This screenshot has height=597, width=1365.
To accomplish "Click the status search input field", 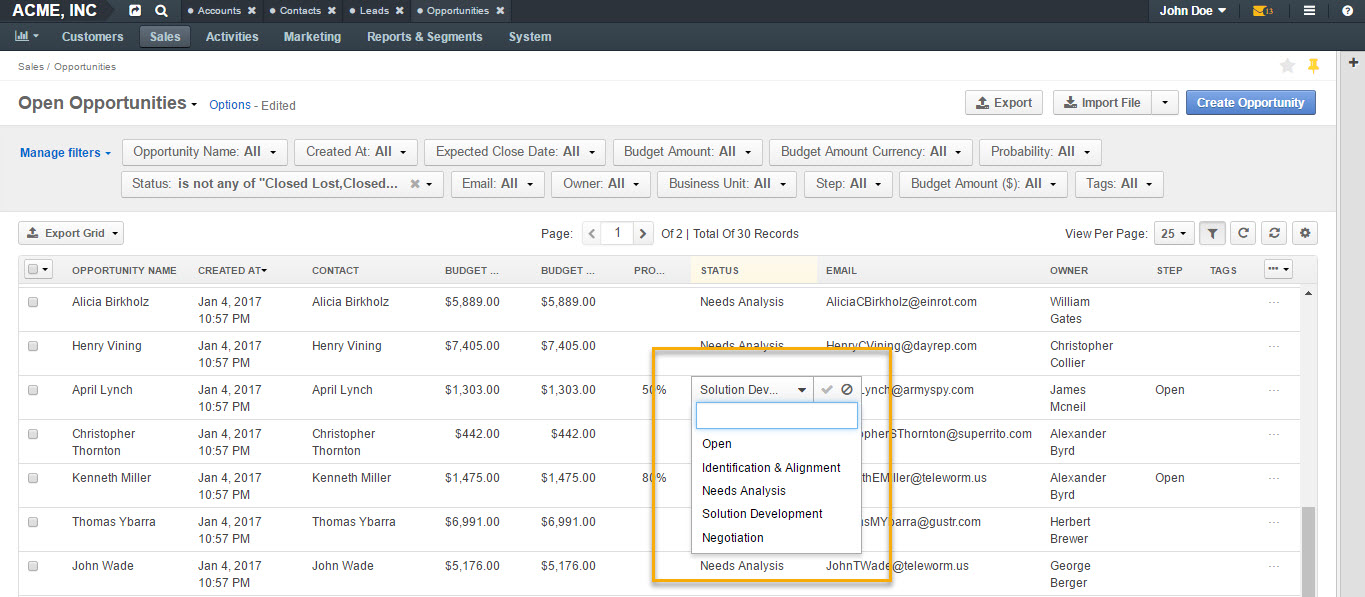I will click(777, 416).
